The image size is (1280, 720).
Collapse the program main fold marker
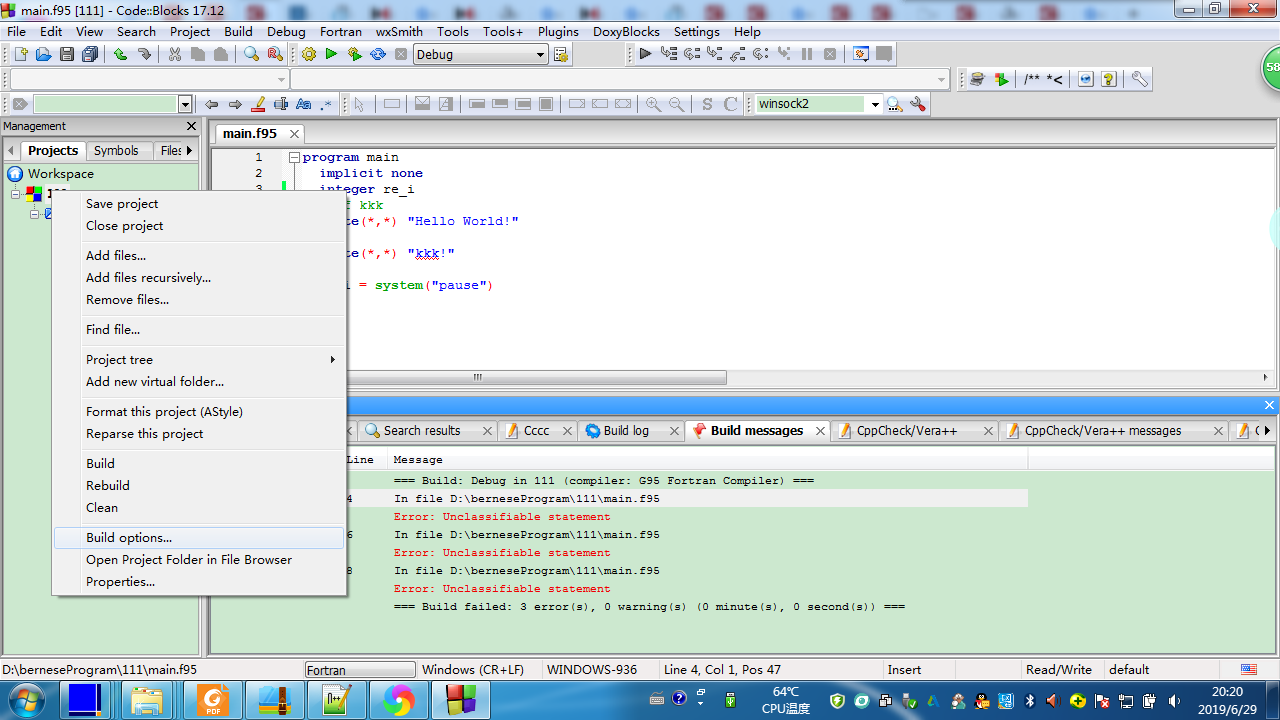294,158
